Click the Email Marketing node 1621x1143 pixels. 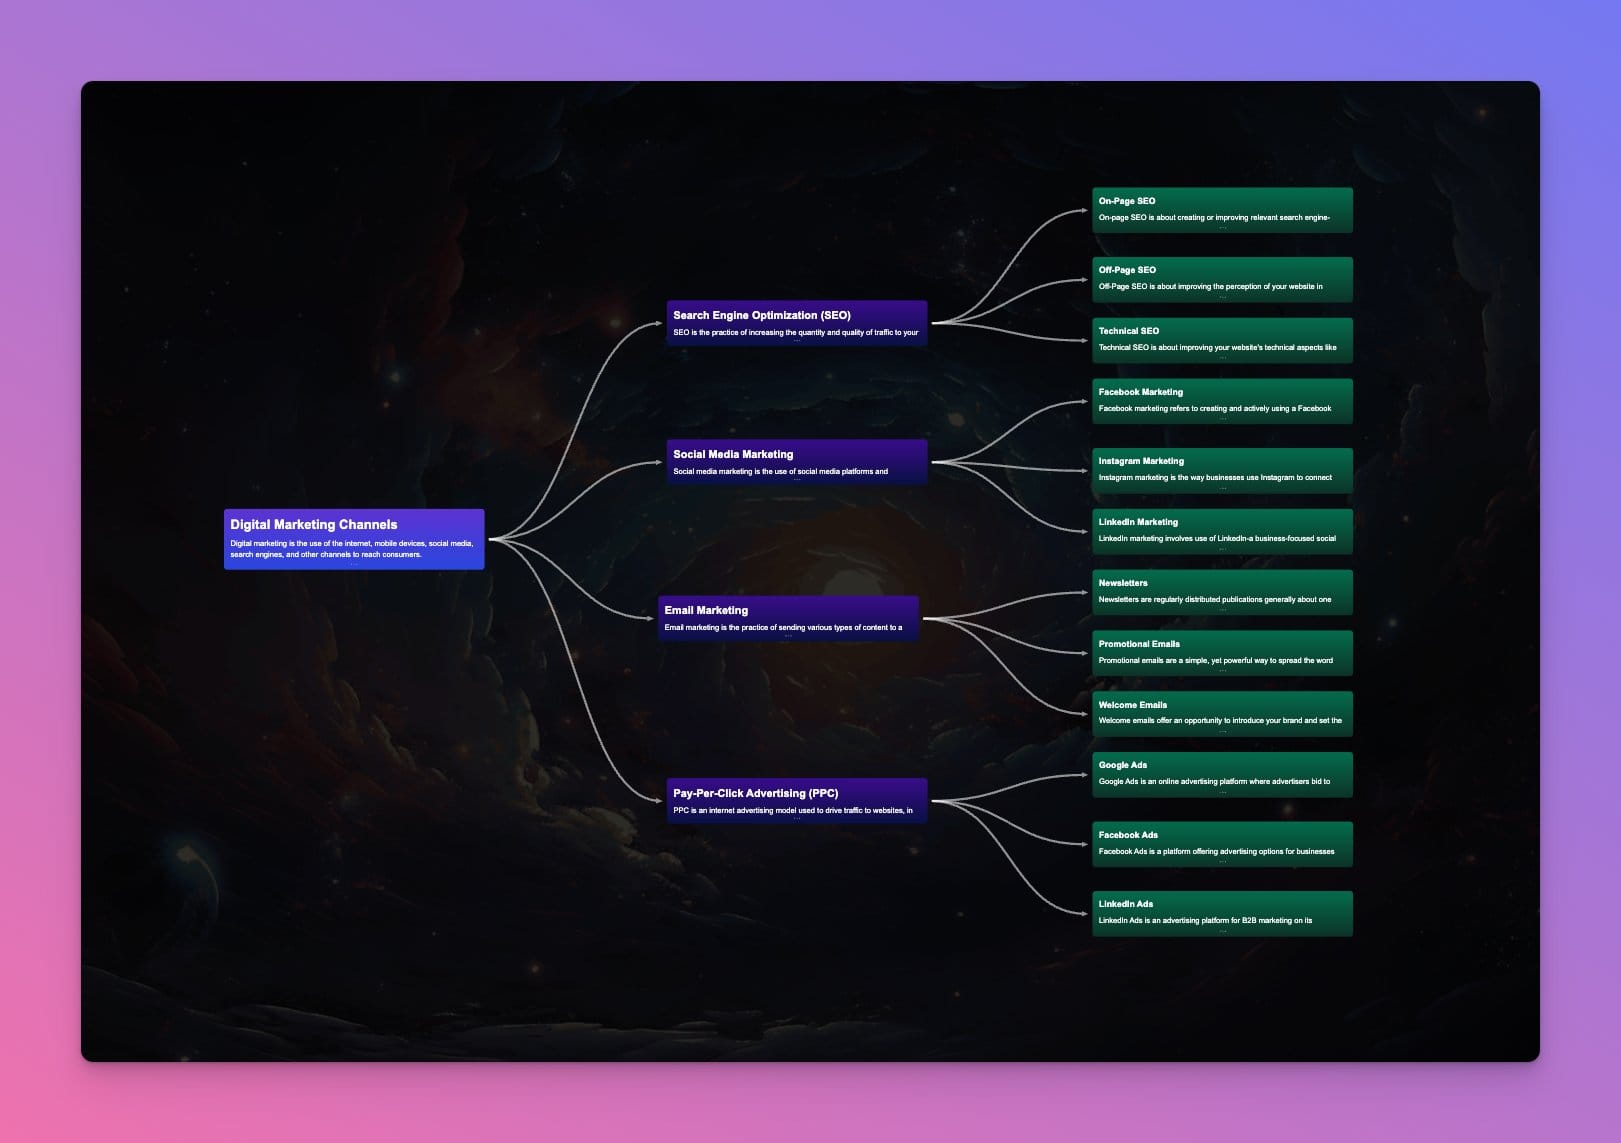(788, 618)
